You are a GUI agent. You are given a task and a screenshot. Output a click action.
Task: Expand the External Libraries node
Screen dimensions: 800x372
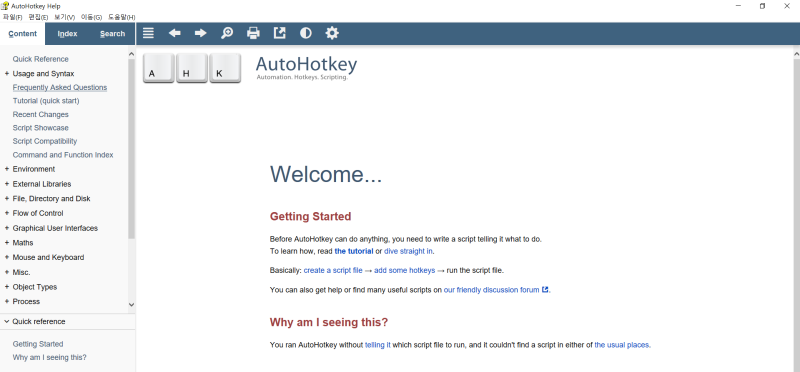tap(7, 184)
